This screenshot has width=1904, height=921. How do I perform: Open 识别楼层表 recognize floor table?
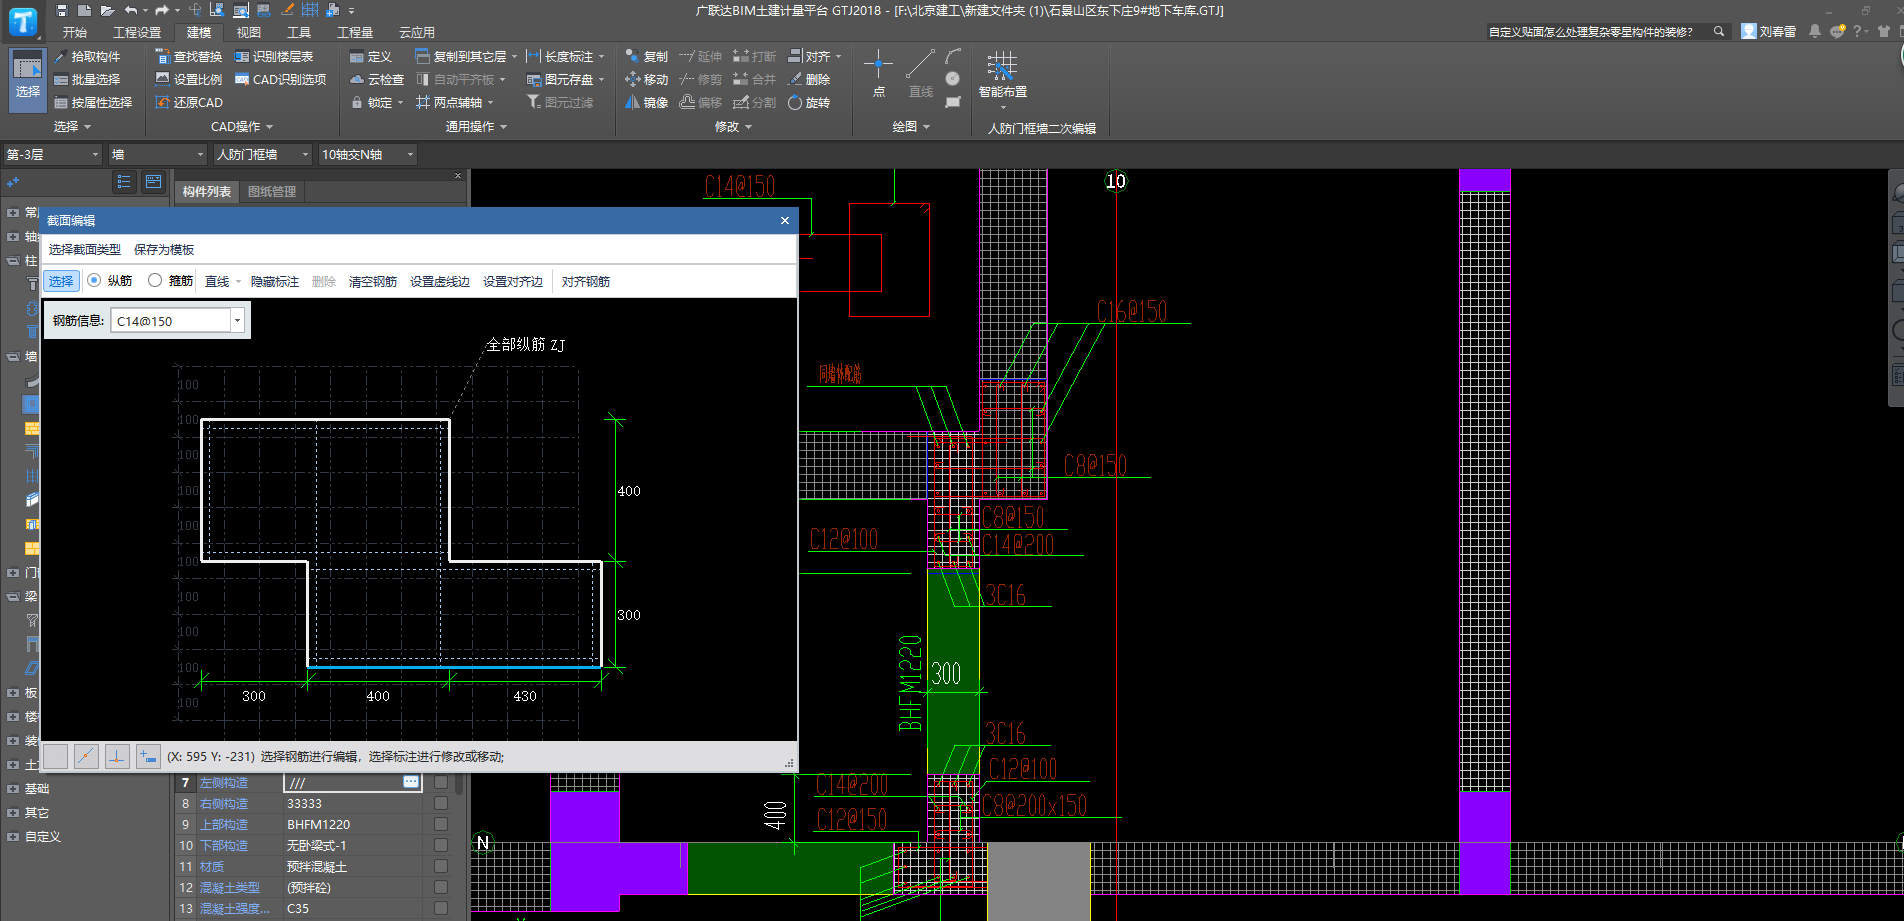click(274, 57)
